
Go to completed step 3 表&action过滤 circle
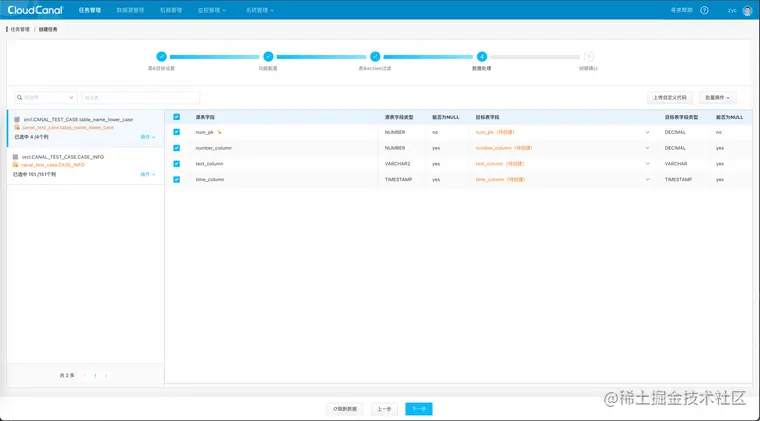pos(375,57)
